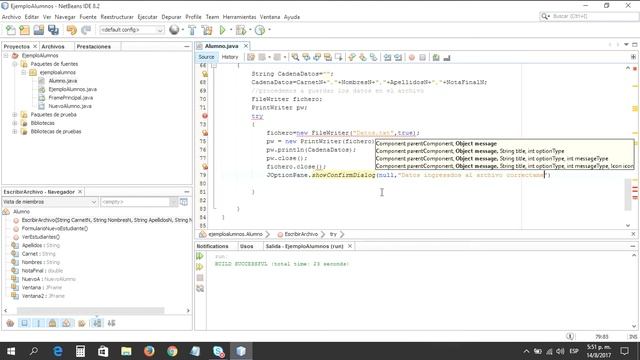Click the Undo arrow icon

[x=72, y=30]
